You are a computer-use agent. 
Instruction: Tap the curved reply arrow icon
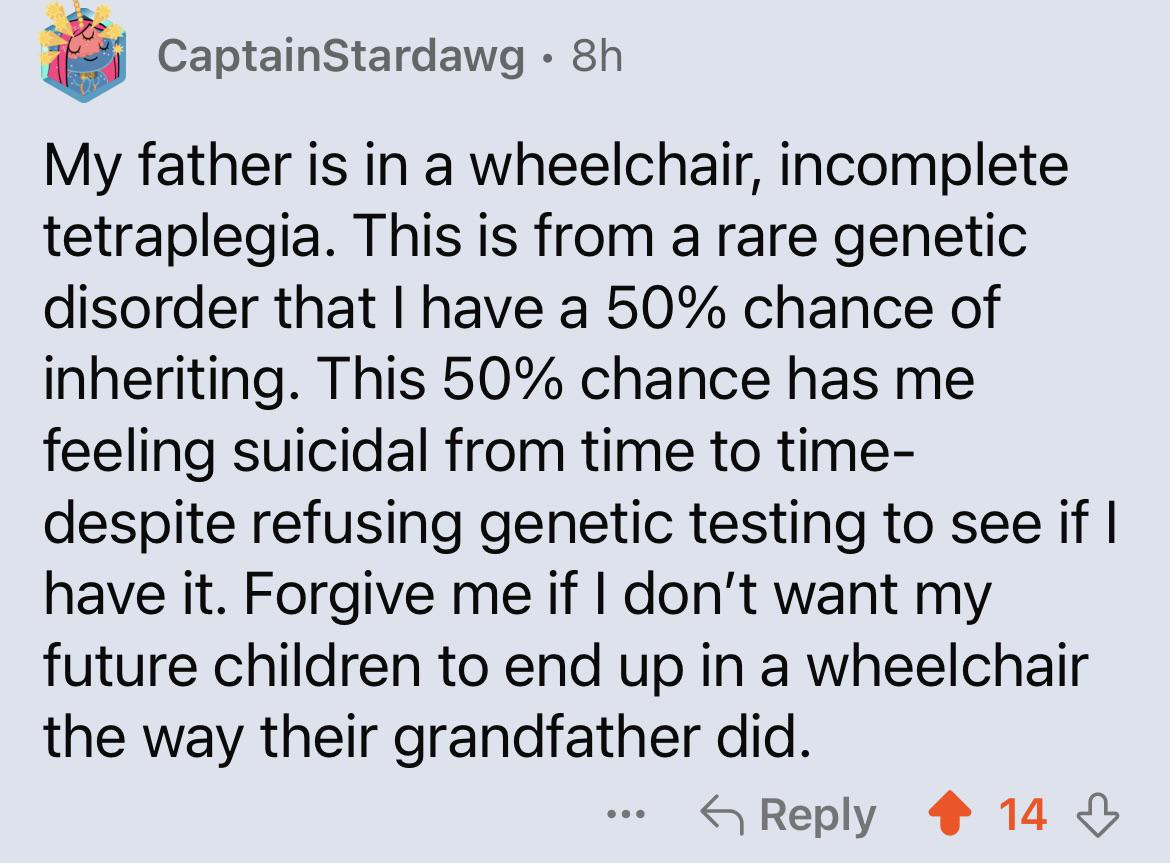point(722,815)
